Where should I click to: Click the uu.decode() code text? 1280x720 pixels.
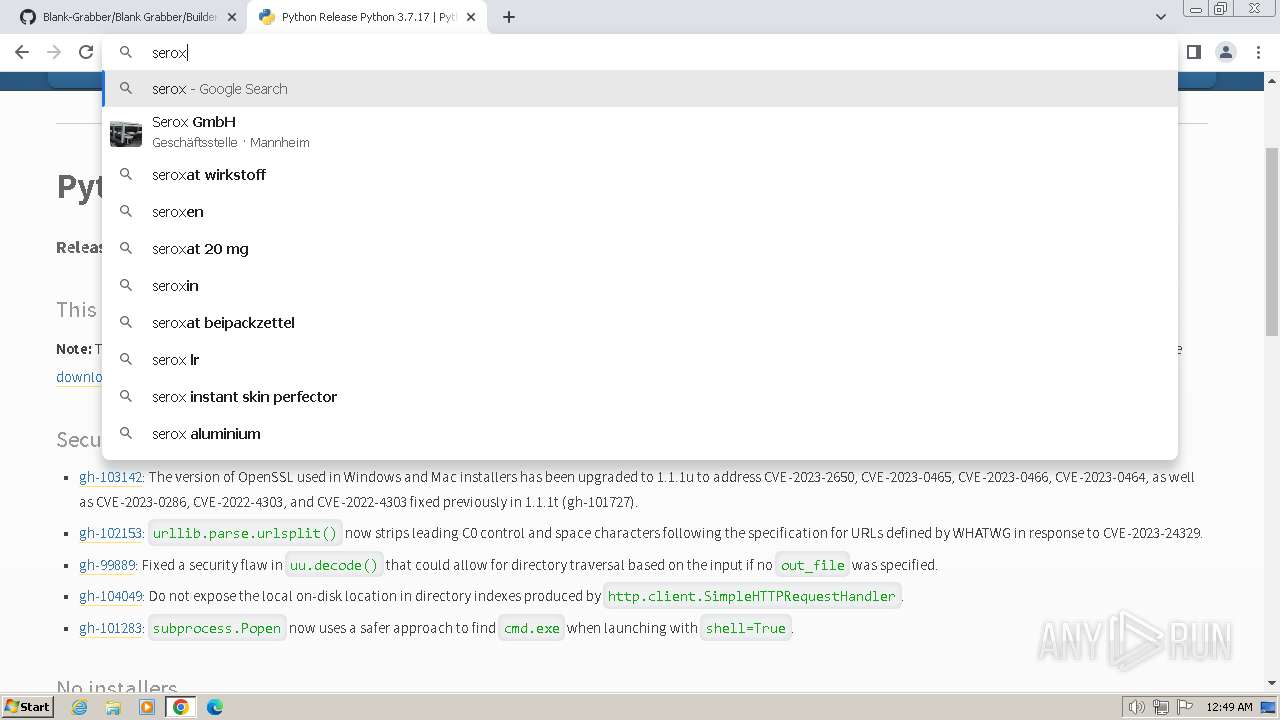pos(334,565)
